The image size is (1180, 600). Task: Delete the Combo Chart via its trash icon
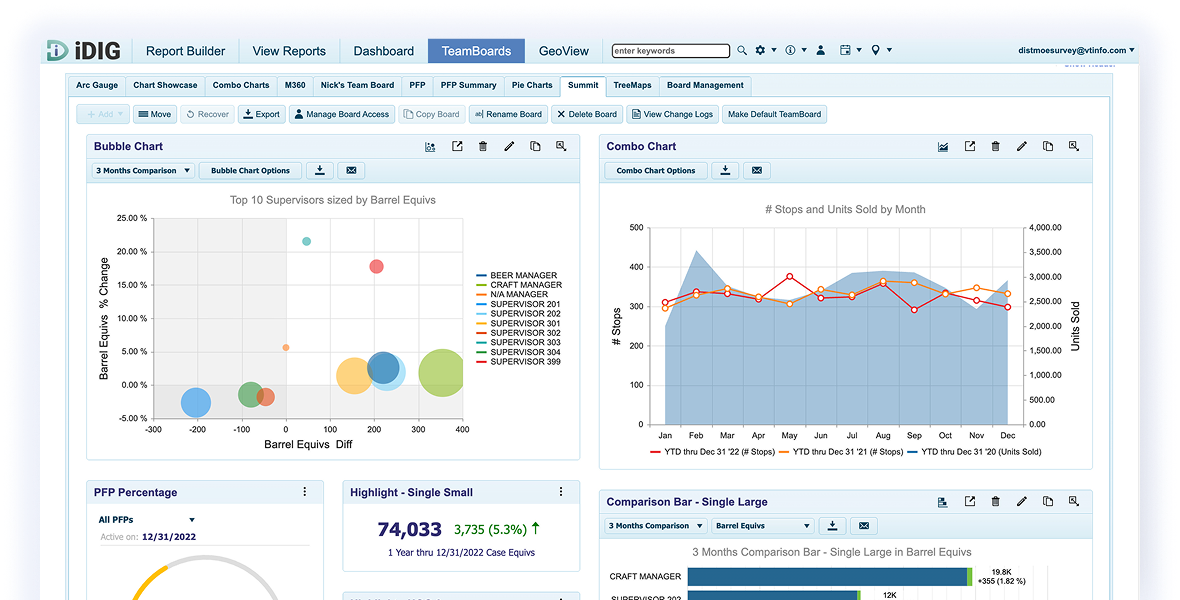(996, 146)
